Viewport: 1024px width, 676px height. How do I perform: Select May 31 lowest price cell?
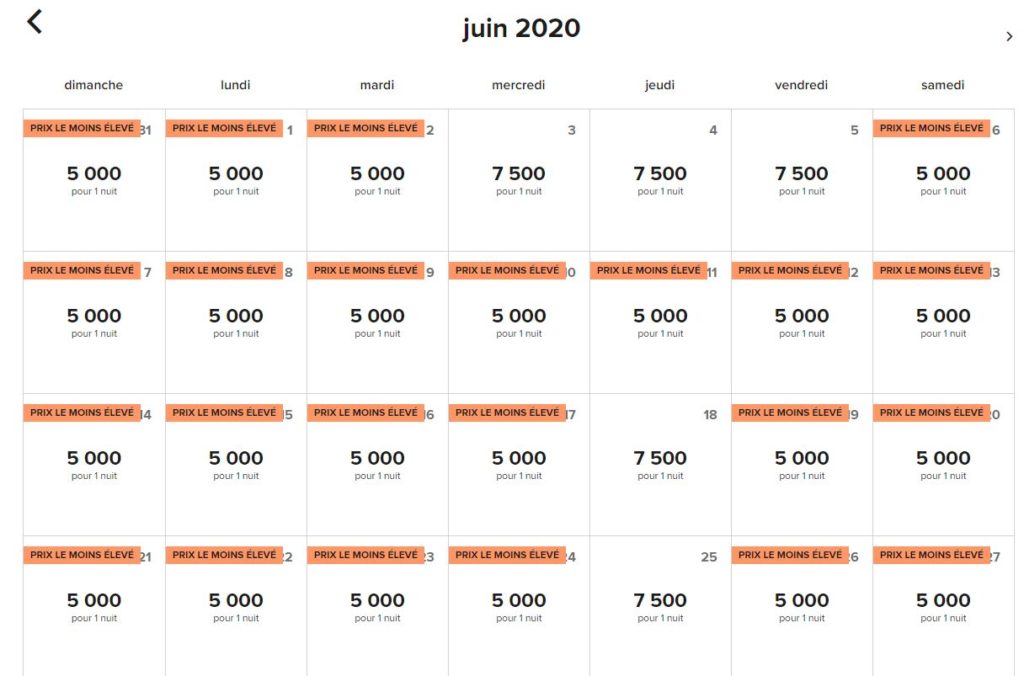[x=94, y=180]
